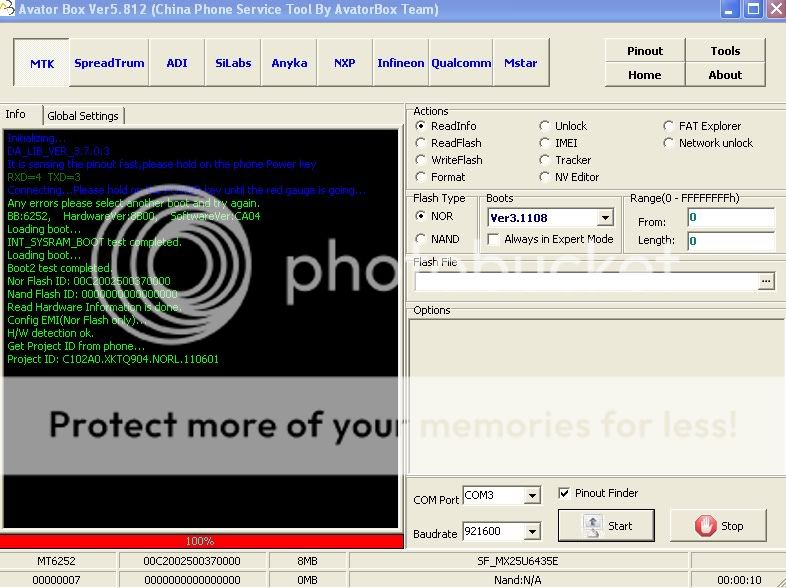Open the Info tab
The width and height of the screenshot is (786, 588).
pyautogui.click(x=16, y=115)
